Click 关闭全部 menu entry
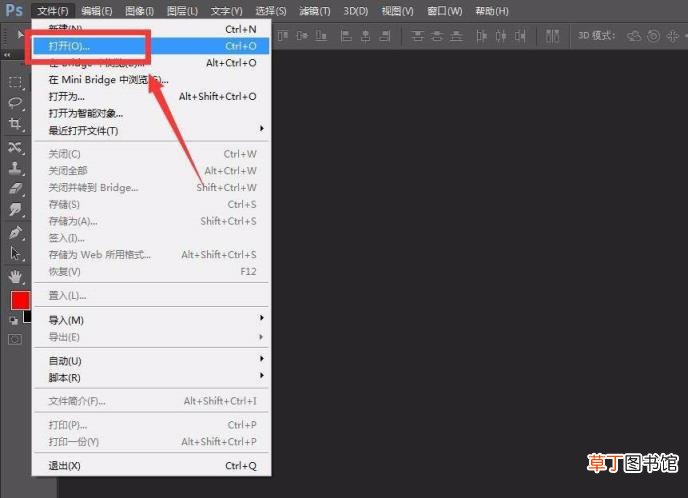The image size is (688, 498). point(152,171)
